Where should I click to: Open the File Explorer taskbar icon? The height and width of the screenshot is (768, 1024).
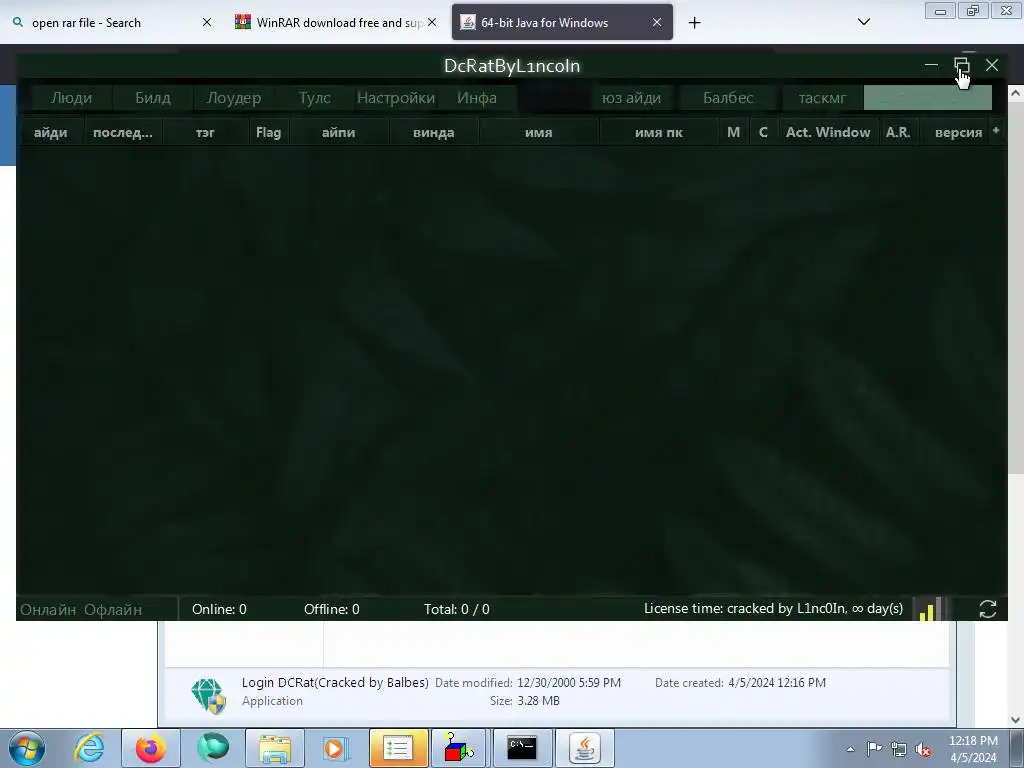(x=275, y=748)
